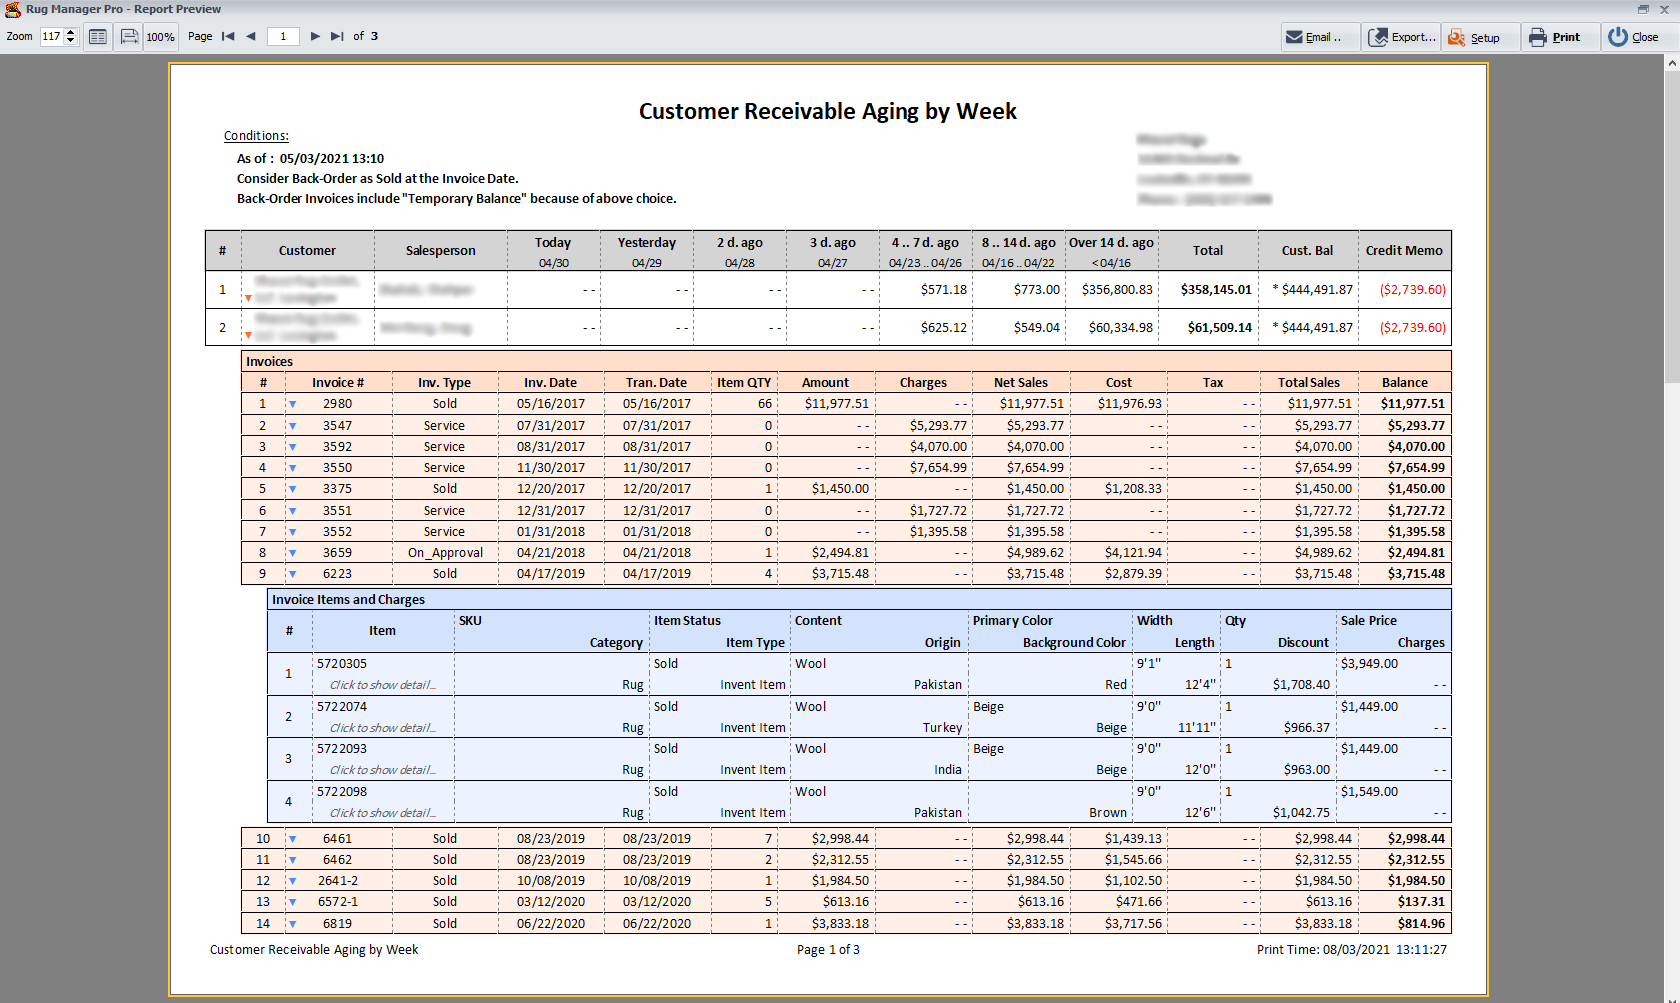Expand invoice 2641-2 row arrow

pos(293,882)
